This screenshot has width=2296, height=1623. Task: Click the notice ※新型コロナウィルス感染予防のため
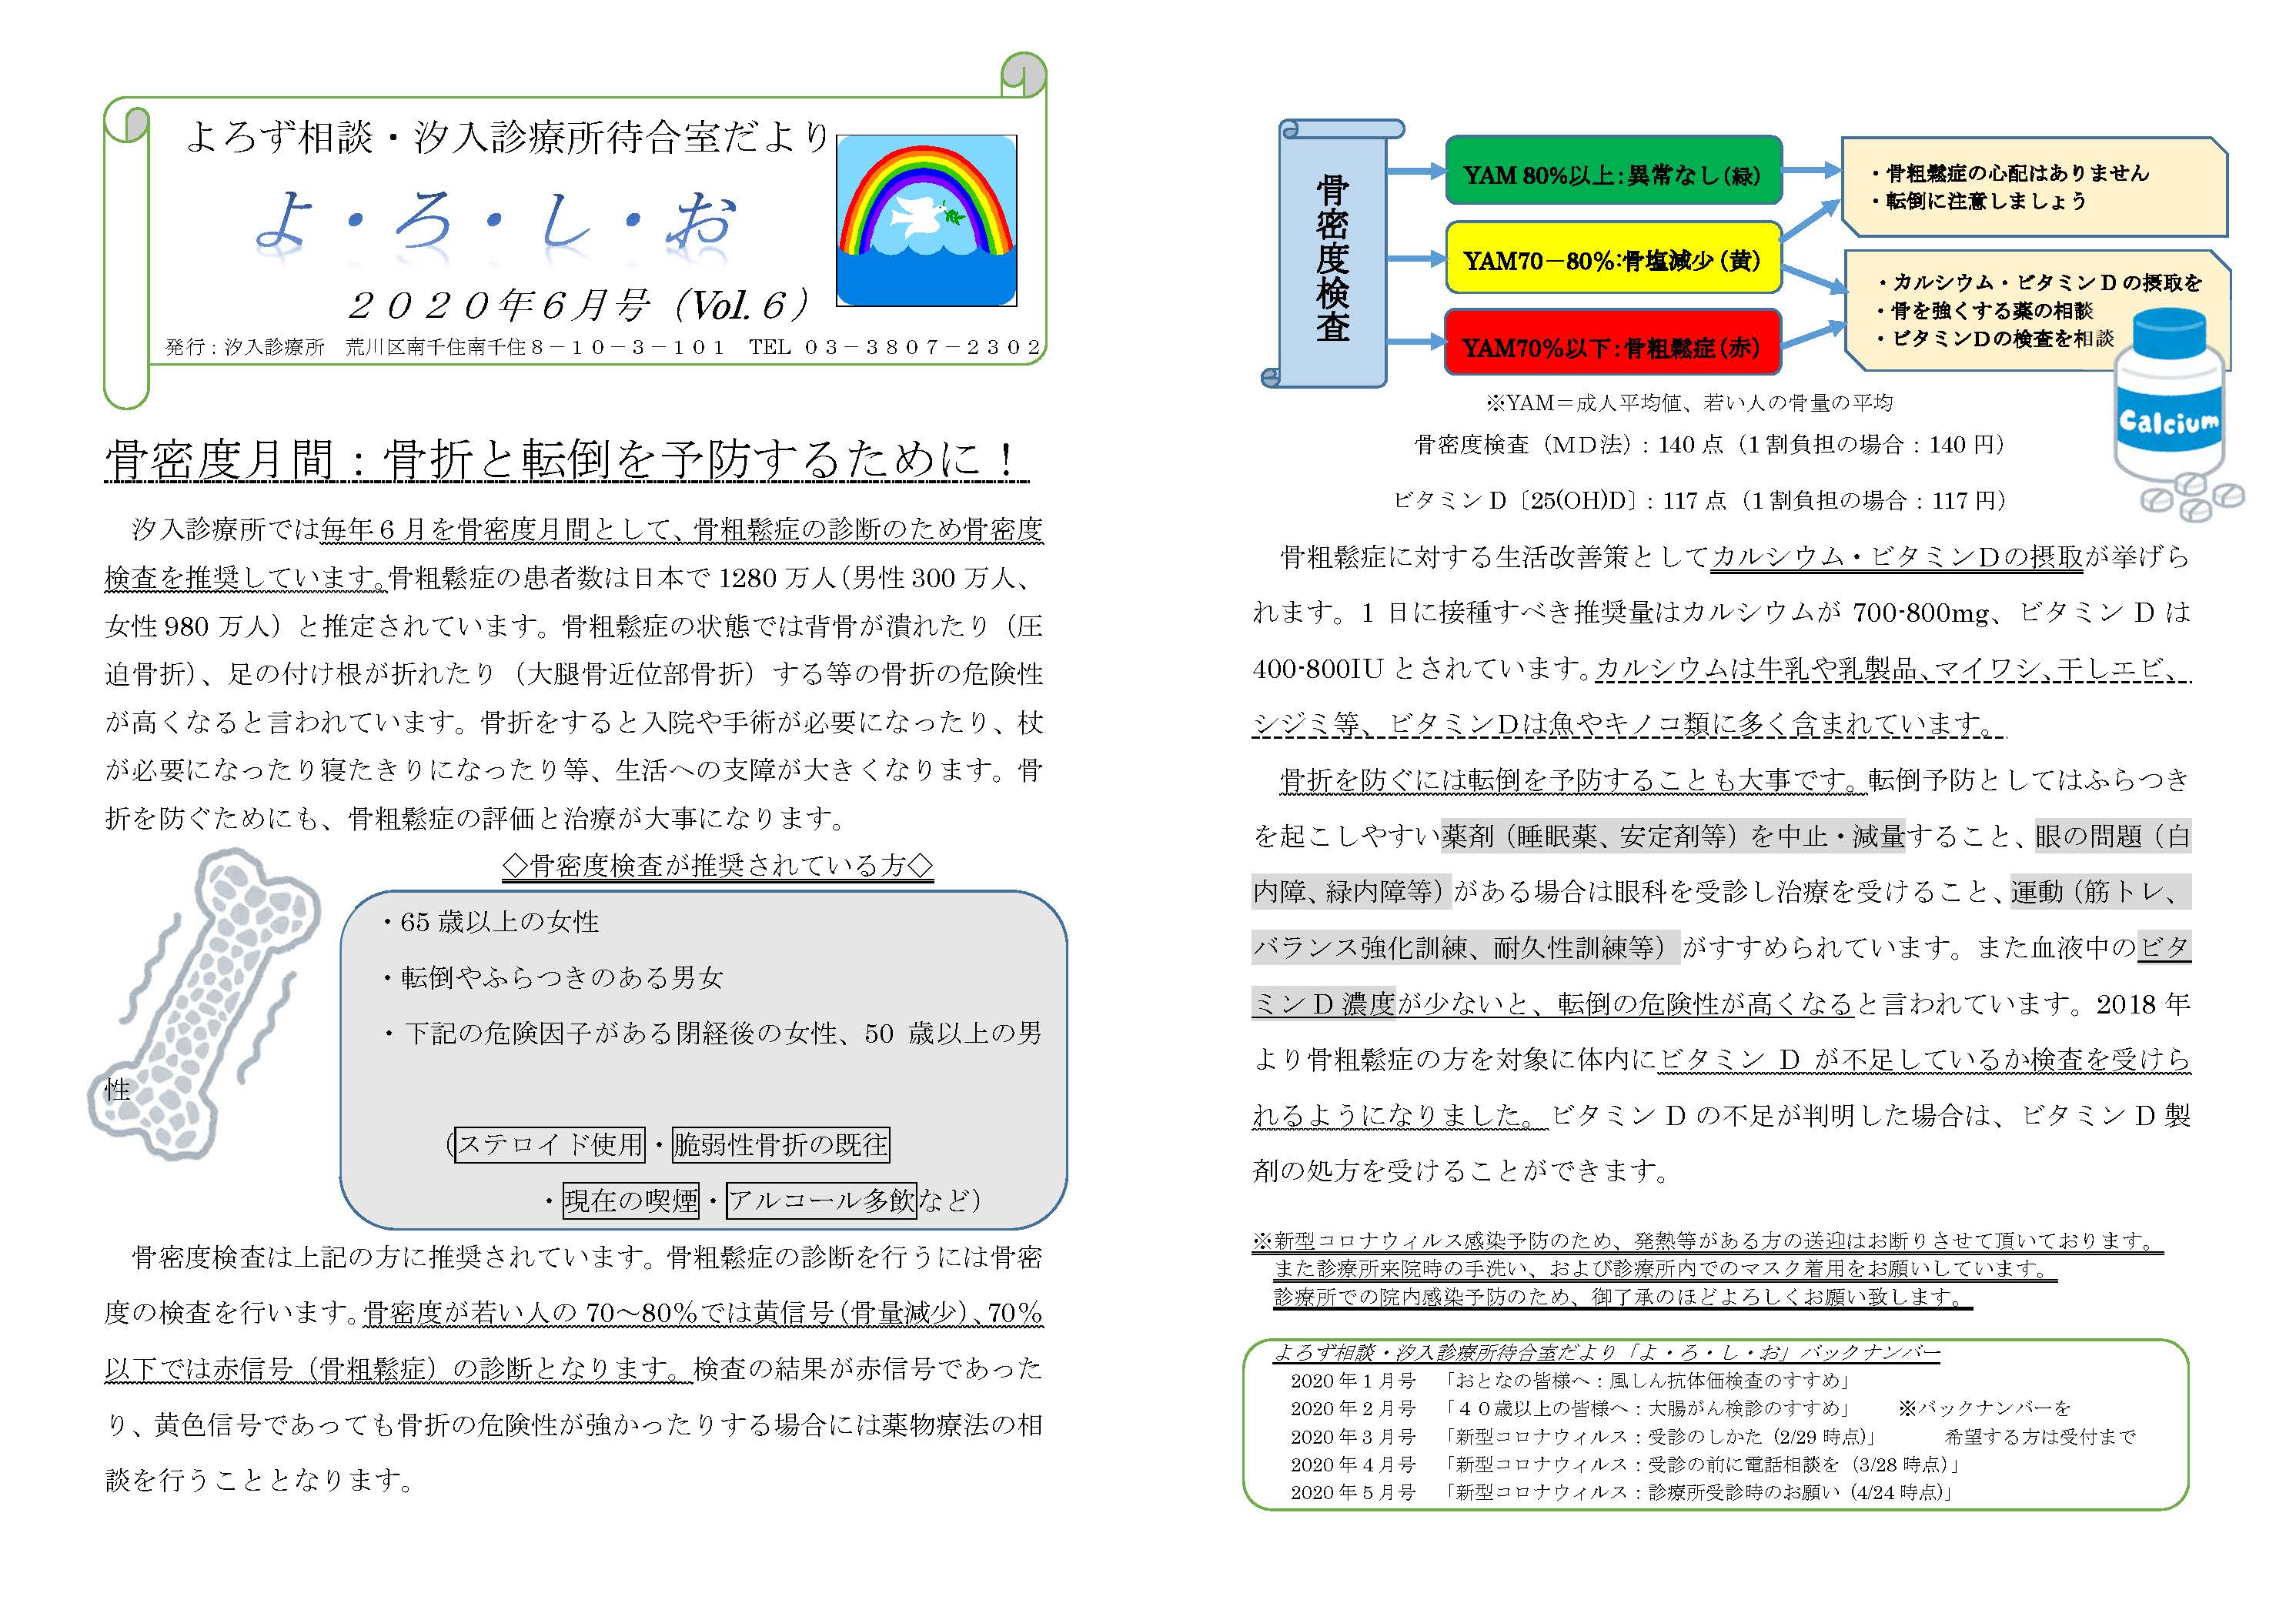coord(1707,1241)
